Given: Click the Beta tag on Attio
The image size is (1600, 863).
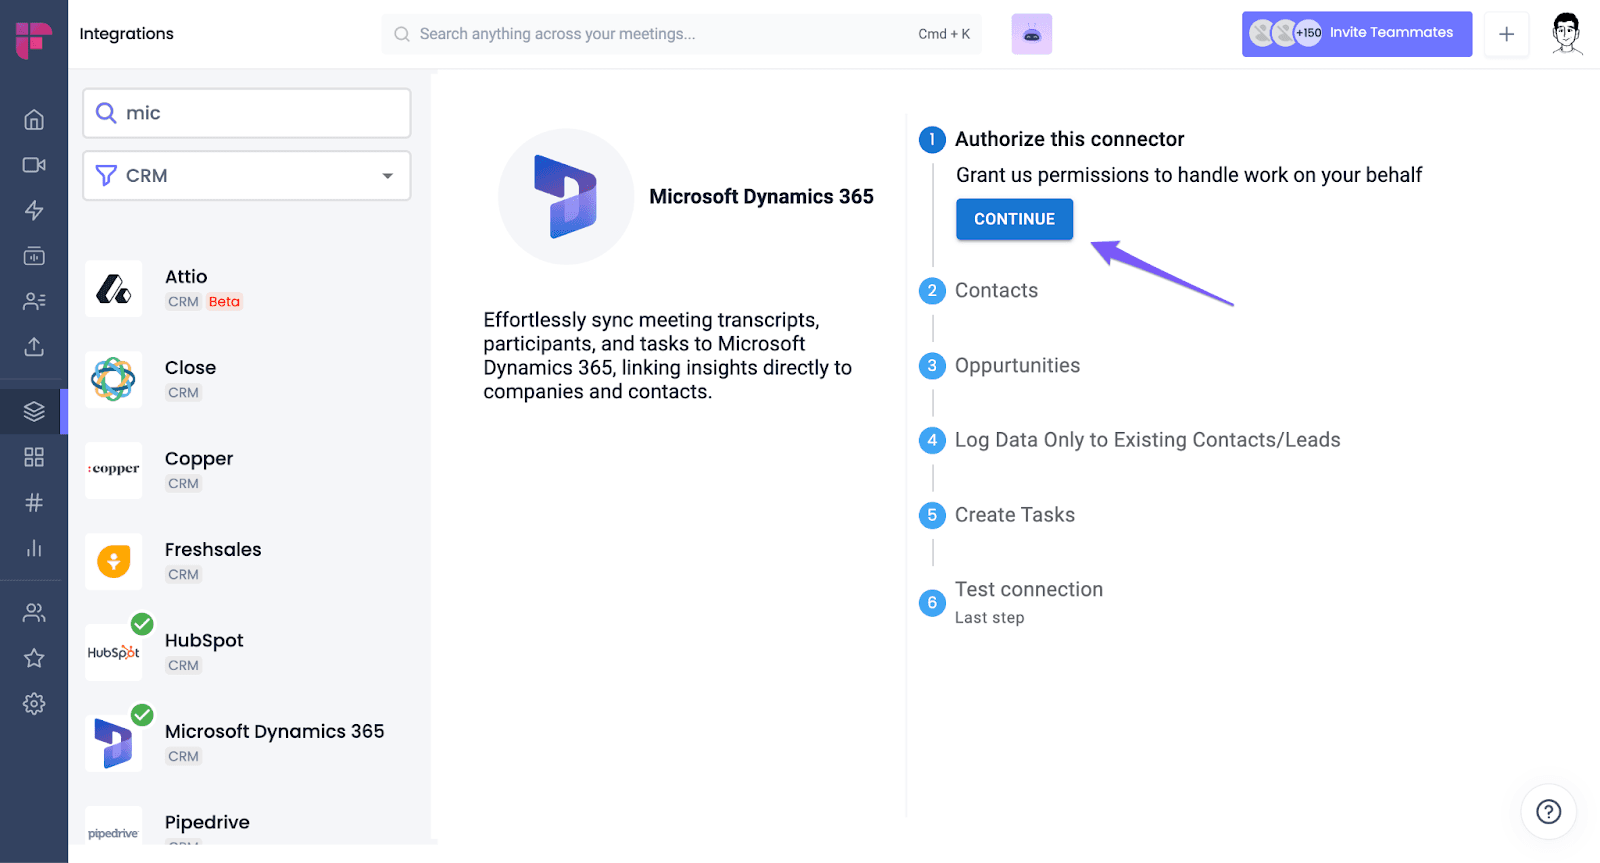Looking at the screenshot, I should coord(224,302).
